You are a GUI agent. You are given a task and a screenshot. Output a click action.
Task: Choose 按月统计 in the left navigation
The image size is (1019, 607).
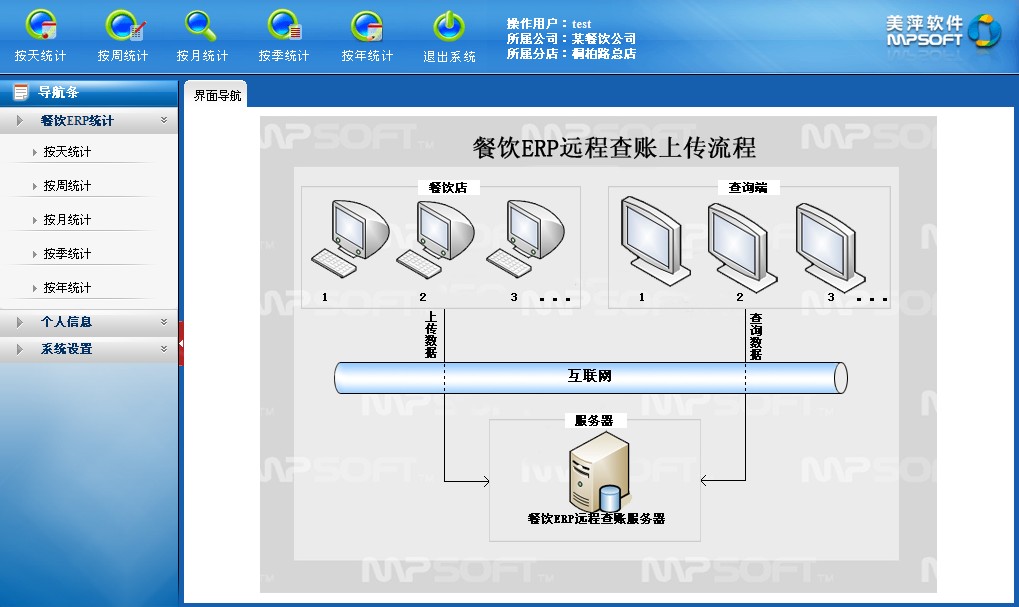(x=67, y=220)
